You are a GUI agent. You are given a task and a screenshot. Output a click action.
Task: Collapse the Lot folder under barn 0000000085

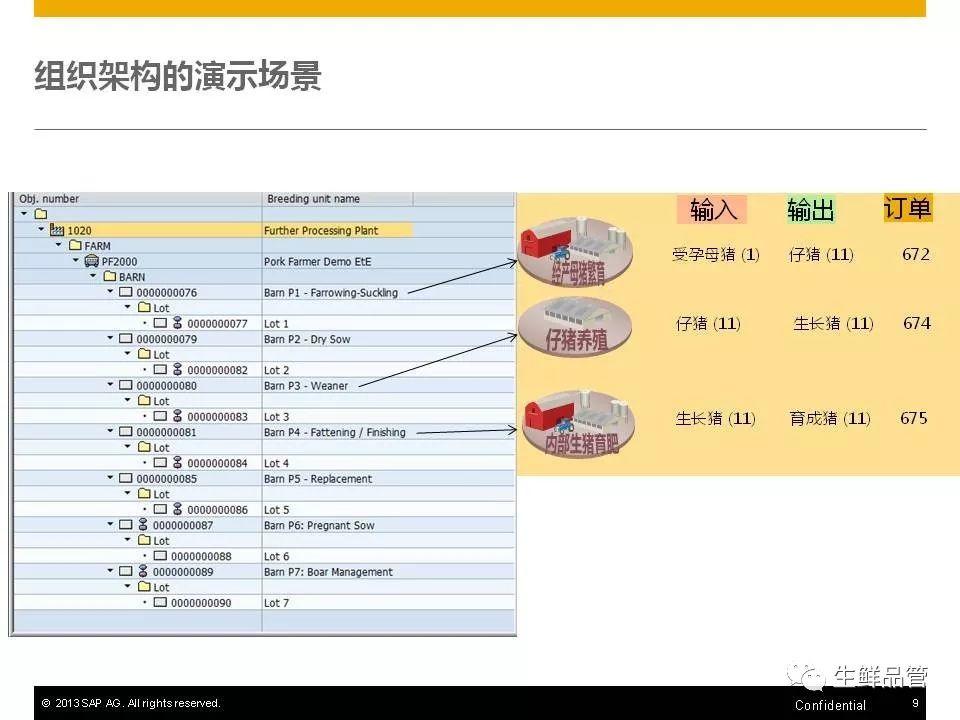(127, 494)
